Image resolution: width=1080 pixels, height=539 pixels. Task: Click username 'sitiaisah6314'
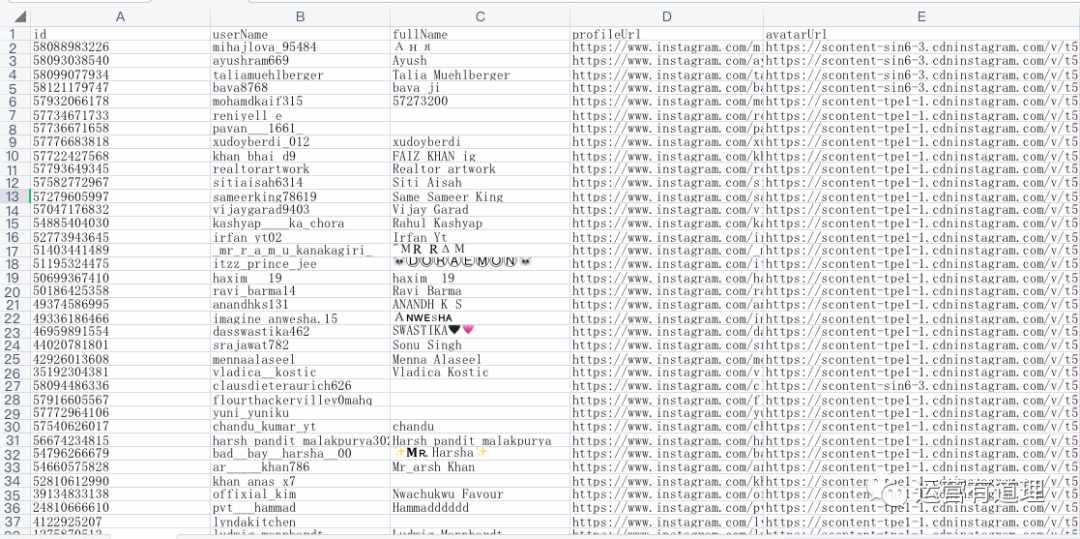(x=258, y=182)
